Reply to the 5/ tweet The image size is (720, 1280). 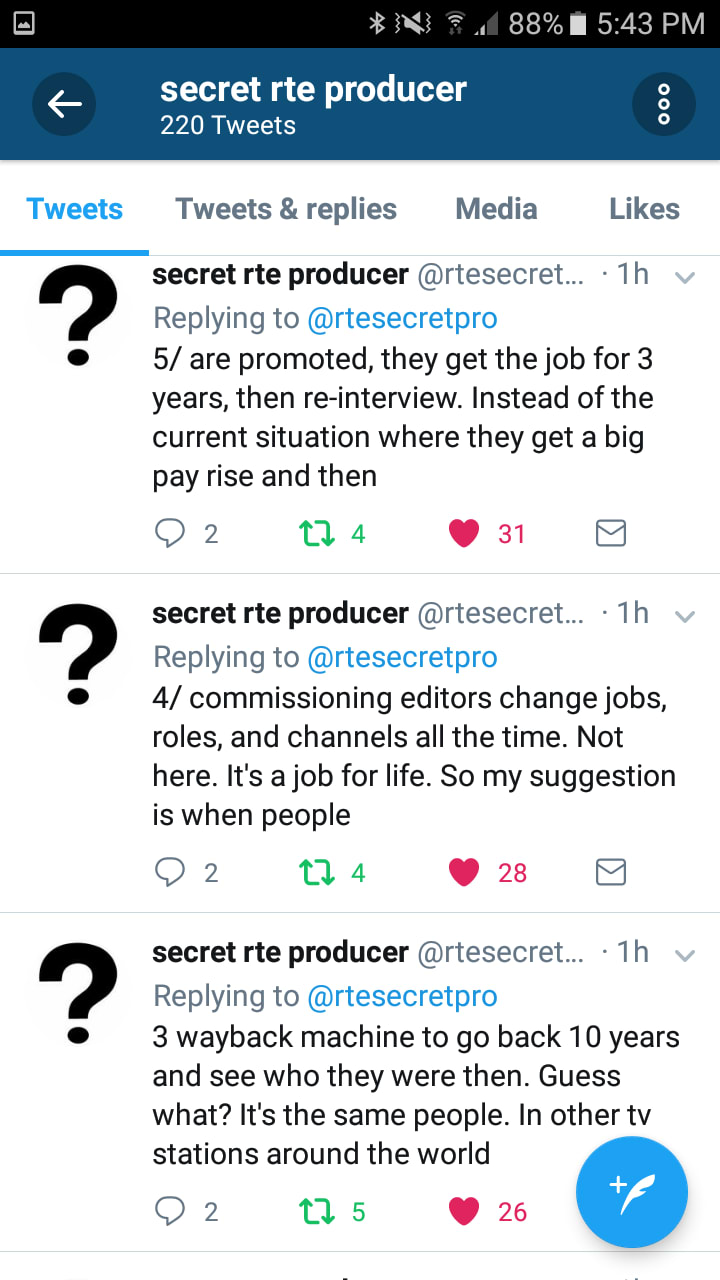(171, 534)
